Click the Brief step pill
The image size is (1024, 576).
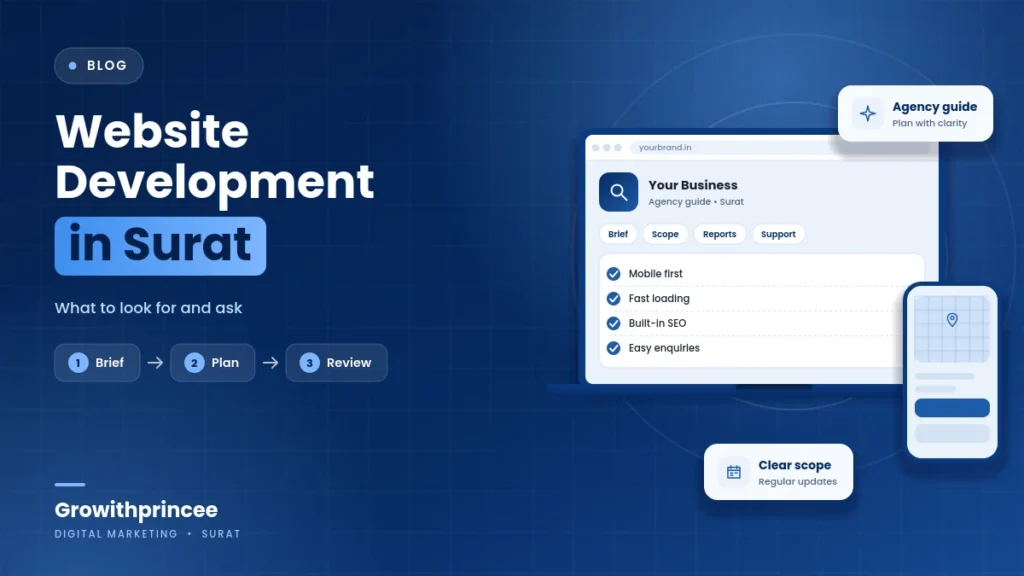97,362
